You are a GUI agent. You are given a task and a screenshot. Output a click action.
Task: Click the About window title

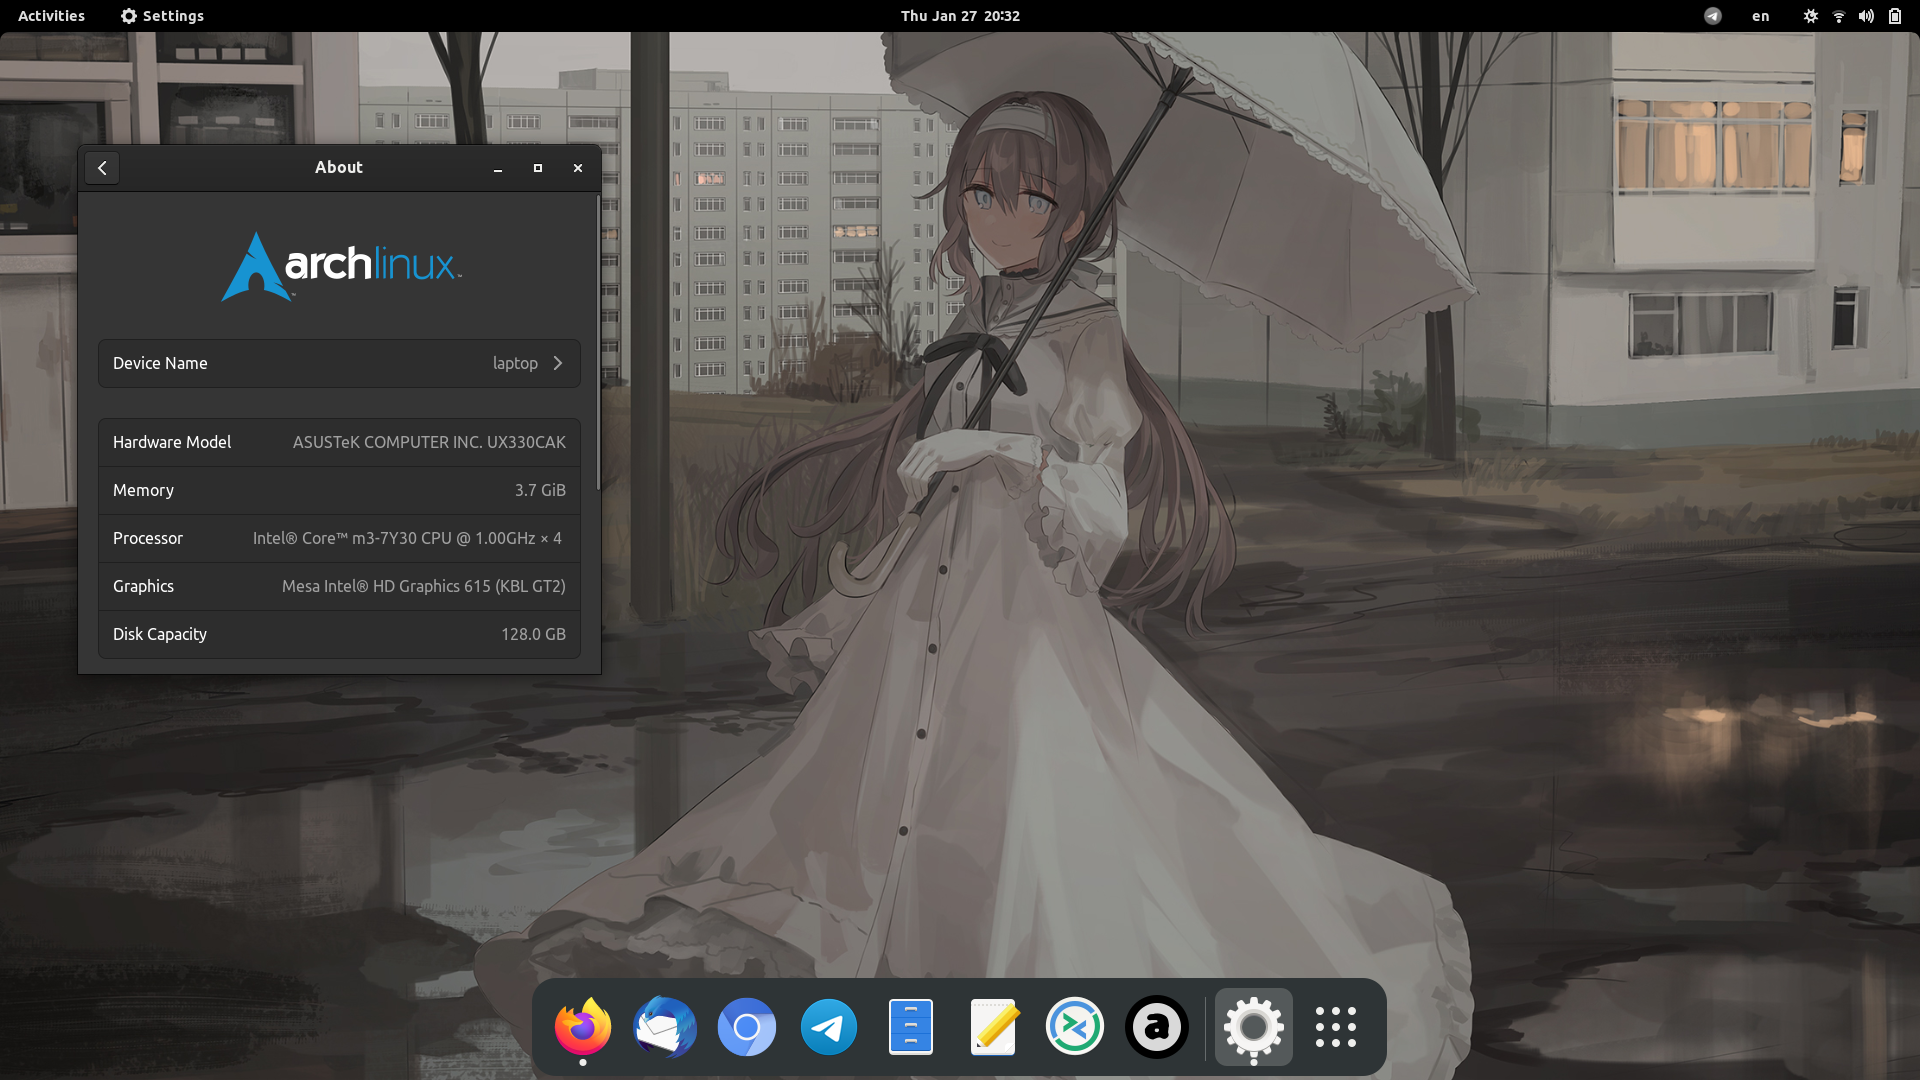339,168
